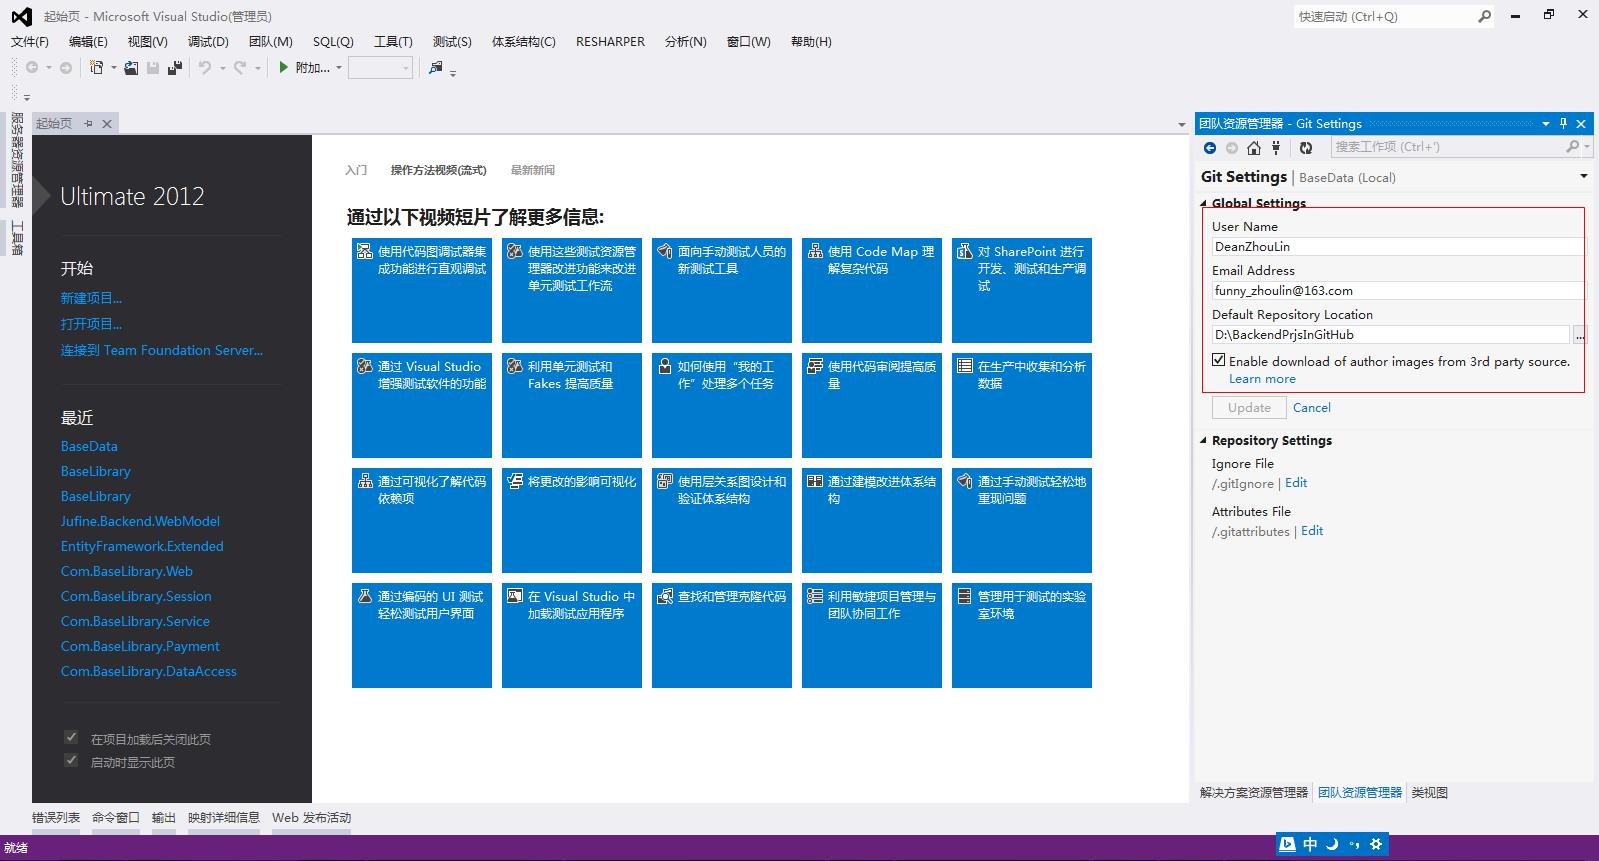Go to Team Explorer Home icon
Image resolution: width=1599 pixels, height=861 pixels.
pyautogui.click(x=1254, y=147)
